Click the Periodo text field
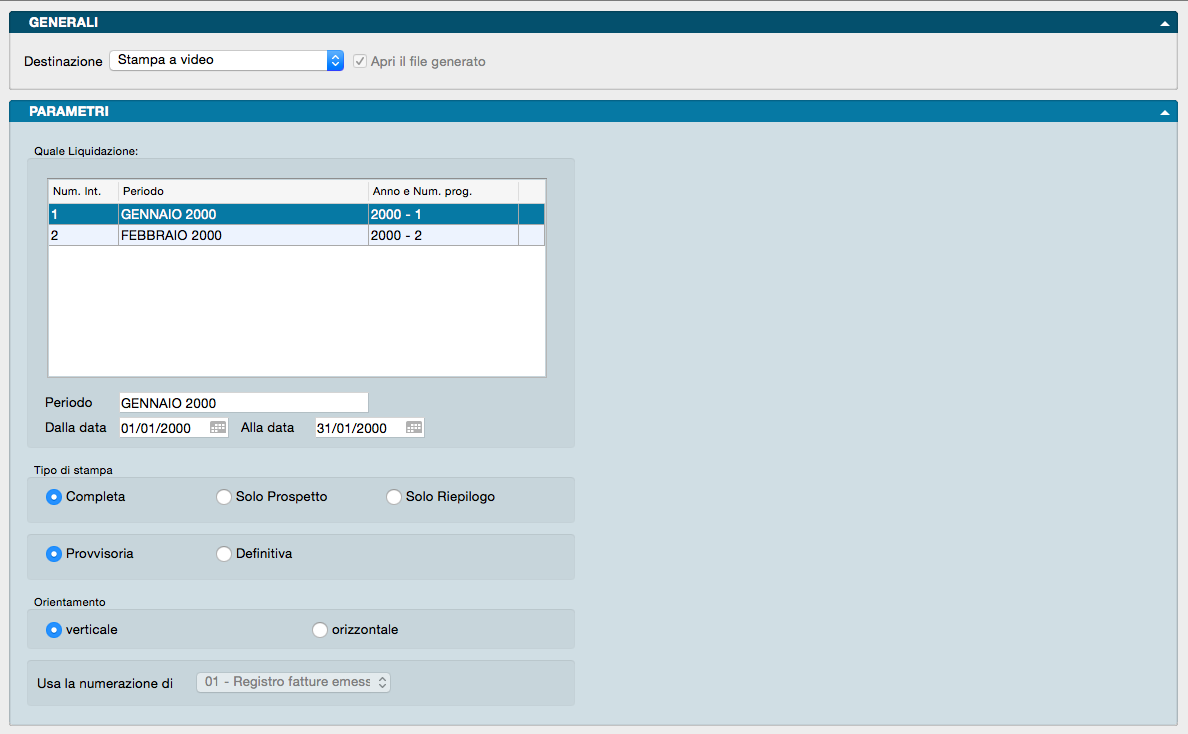Screen dimensions: 1188x734 (243, 403)
